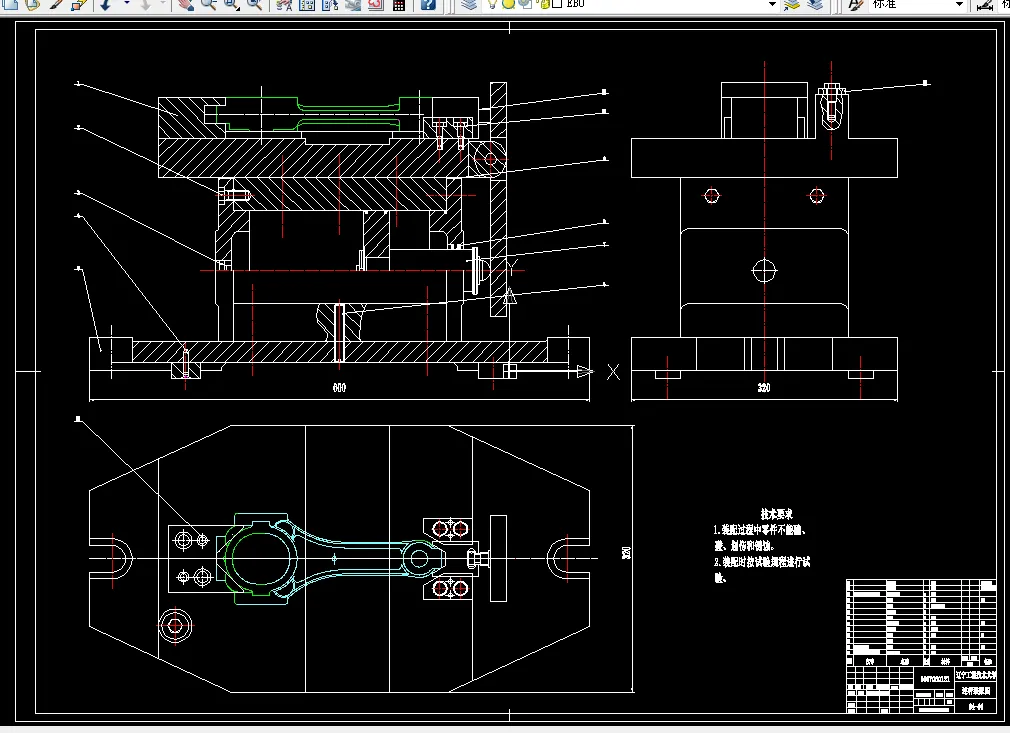Select the 320 dimension under the side view

click(x=763, y=388)
